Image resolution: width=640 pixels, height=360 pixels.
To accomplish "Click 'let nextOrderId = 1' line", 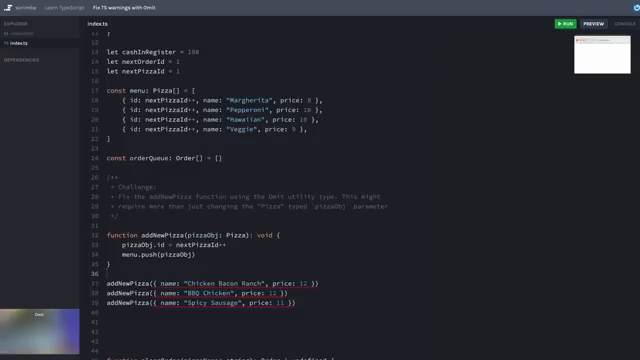I will 143,62.
